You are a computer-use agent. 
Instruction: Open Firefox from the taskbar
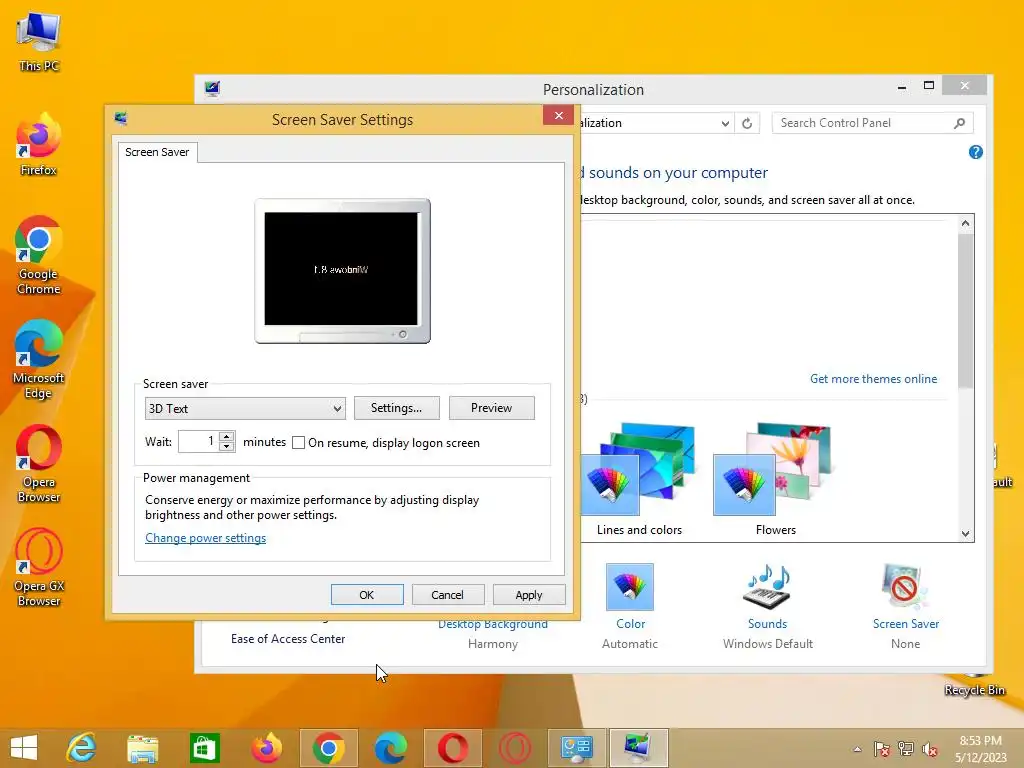tap(266, 748)
